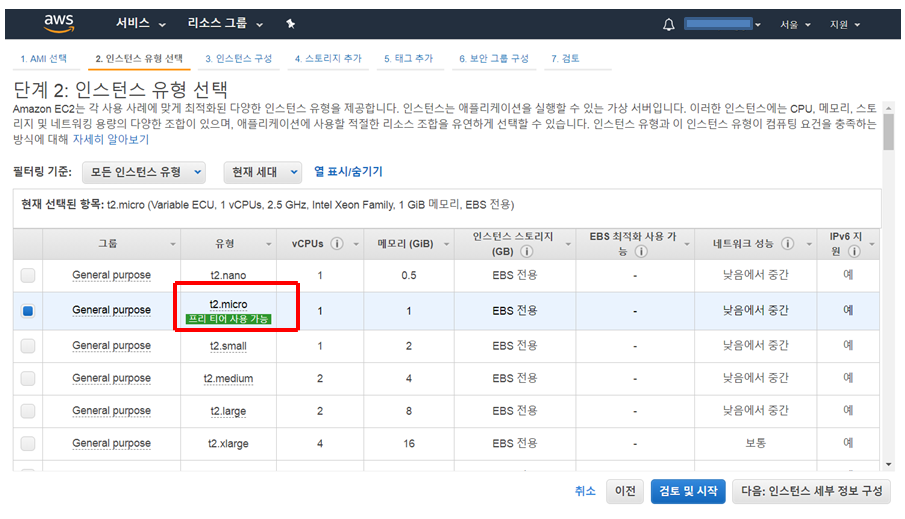Open the 지원 support dropdown
The height and width of the screenshot is (519, 905).
pyautogui.click(x=845, y=24)
